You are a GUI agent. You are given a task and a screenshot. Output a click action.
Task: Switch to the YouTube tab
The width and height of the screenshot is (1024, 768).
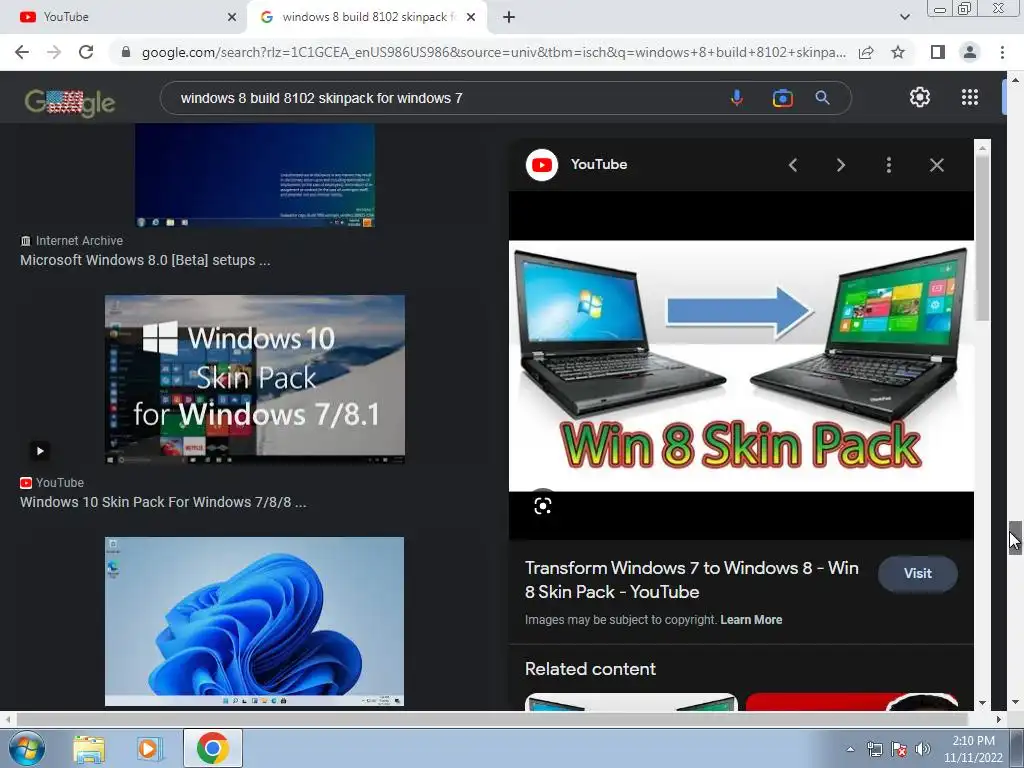[122, 17]
